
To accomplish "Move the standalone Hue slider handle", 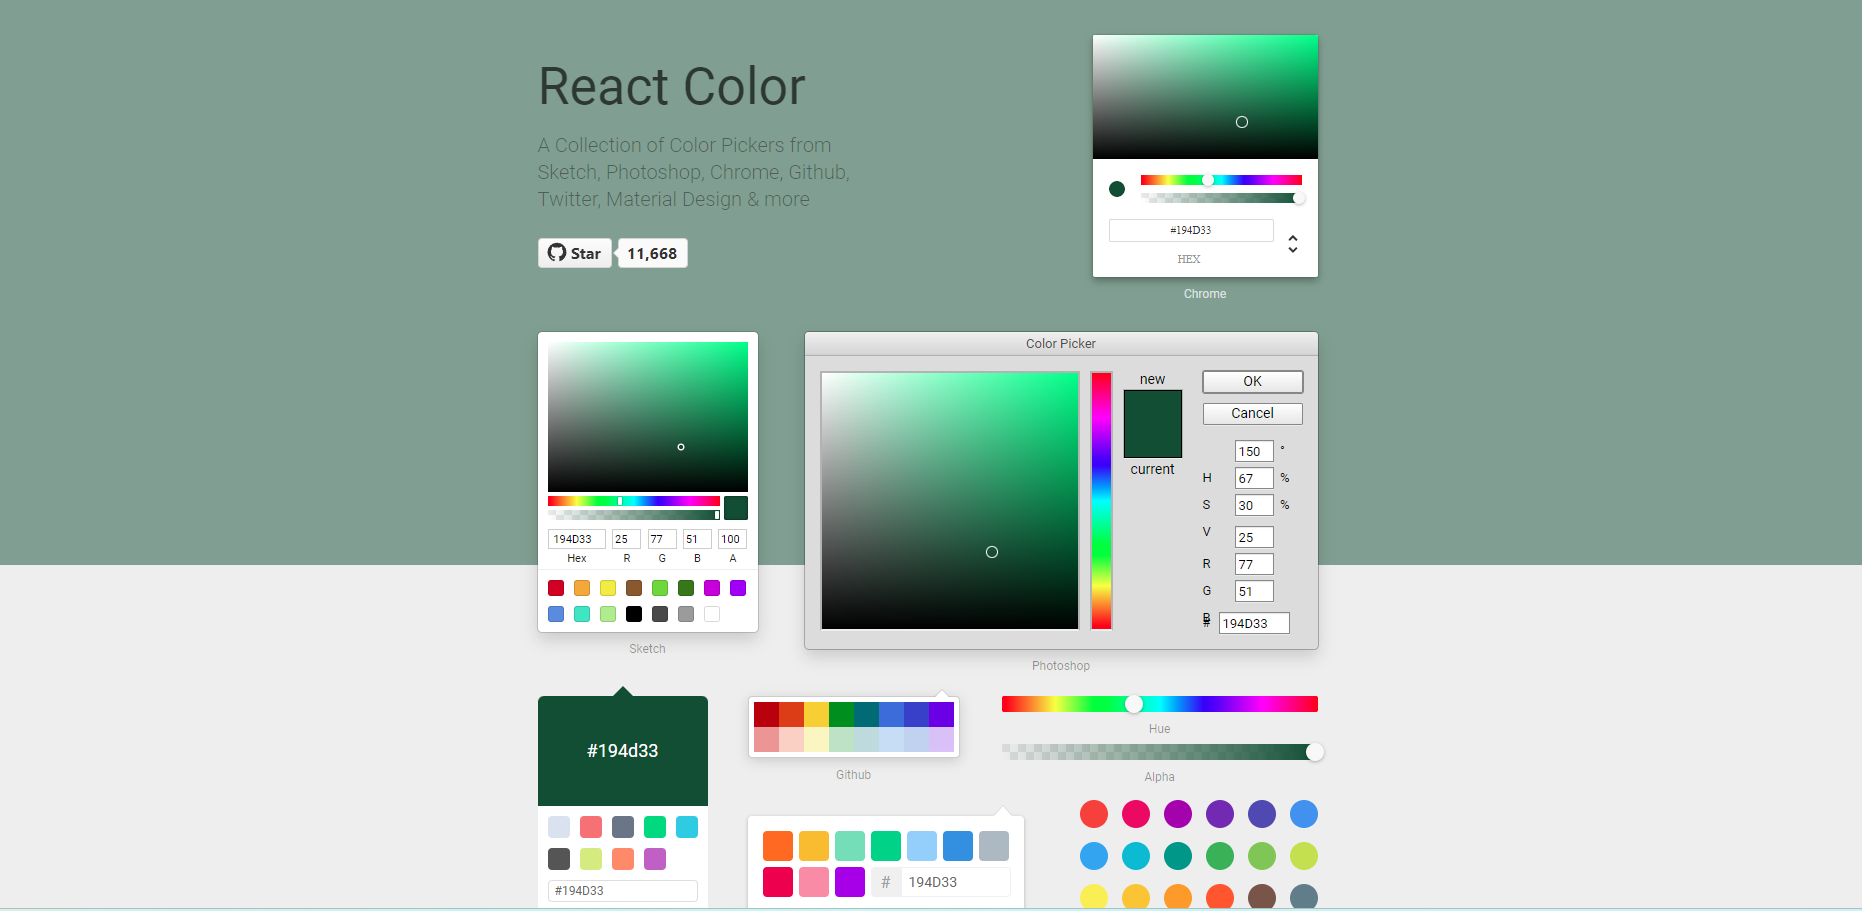I will [1134, 704].
